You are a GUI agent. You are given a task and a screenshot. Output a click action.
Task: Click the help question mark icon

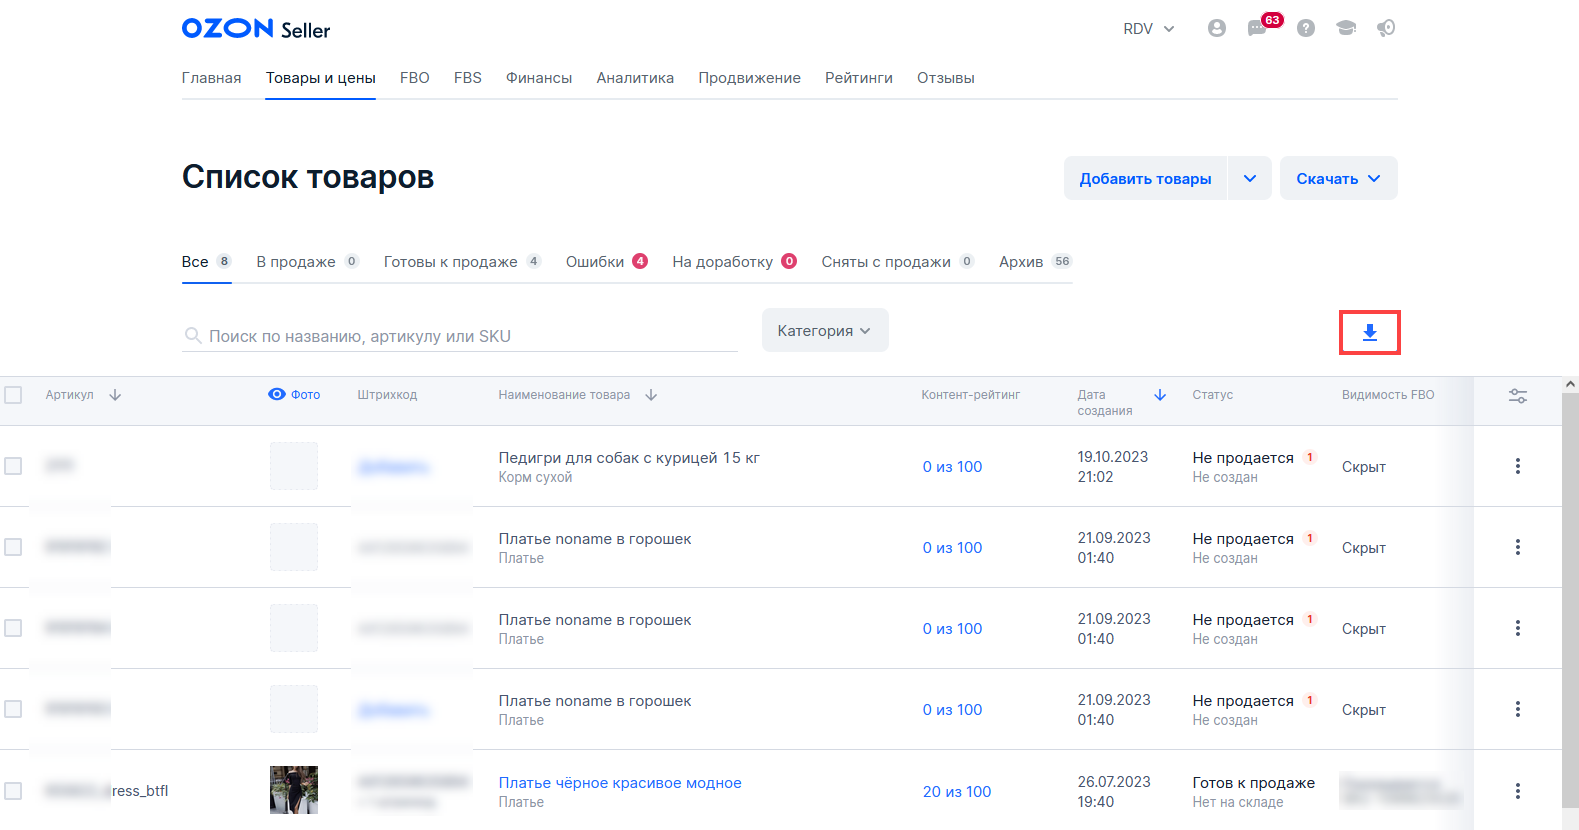pos(1305,28)
